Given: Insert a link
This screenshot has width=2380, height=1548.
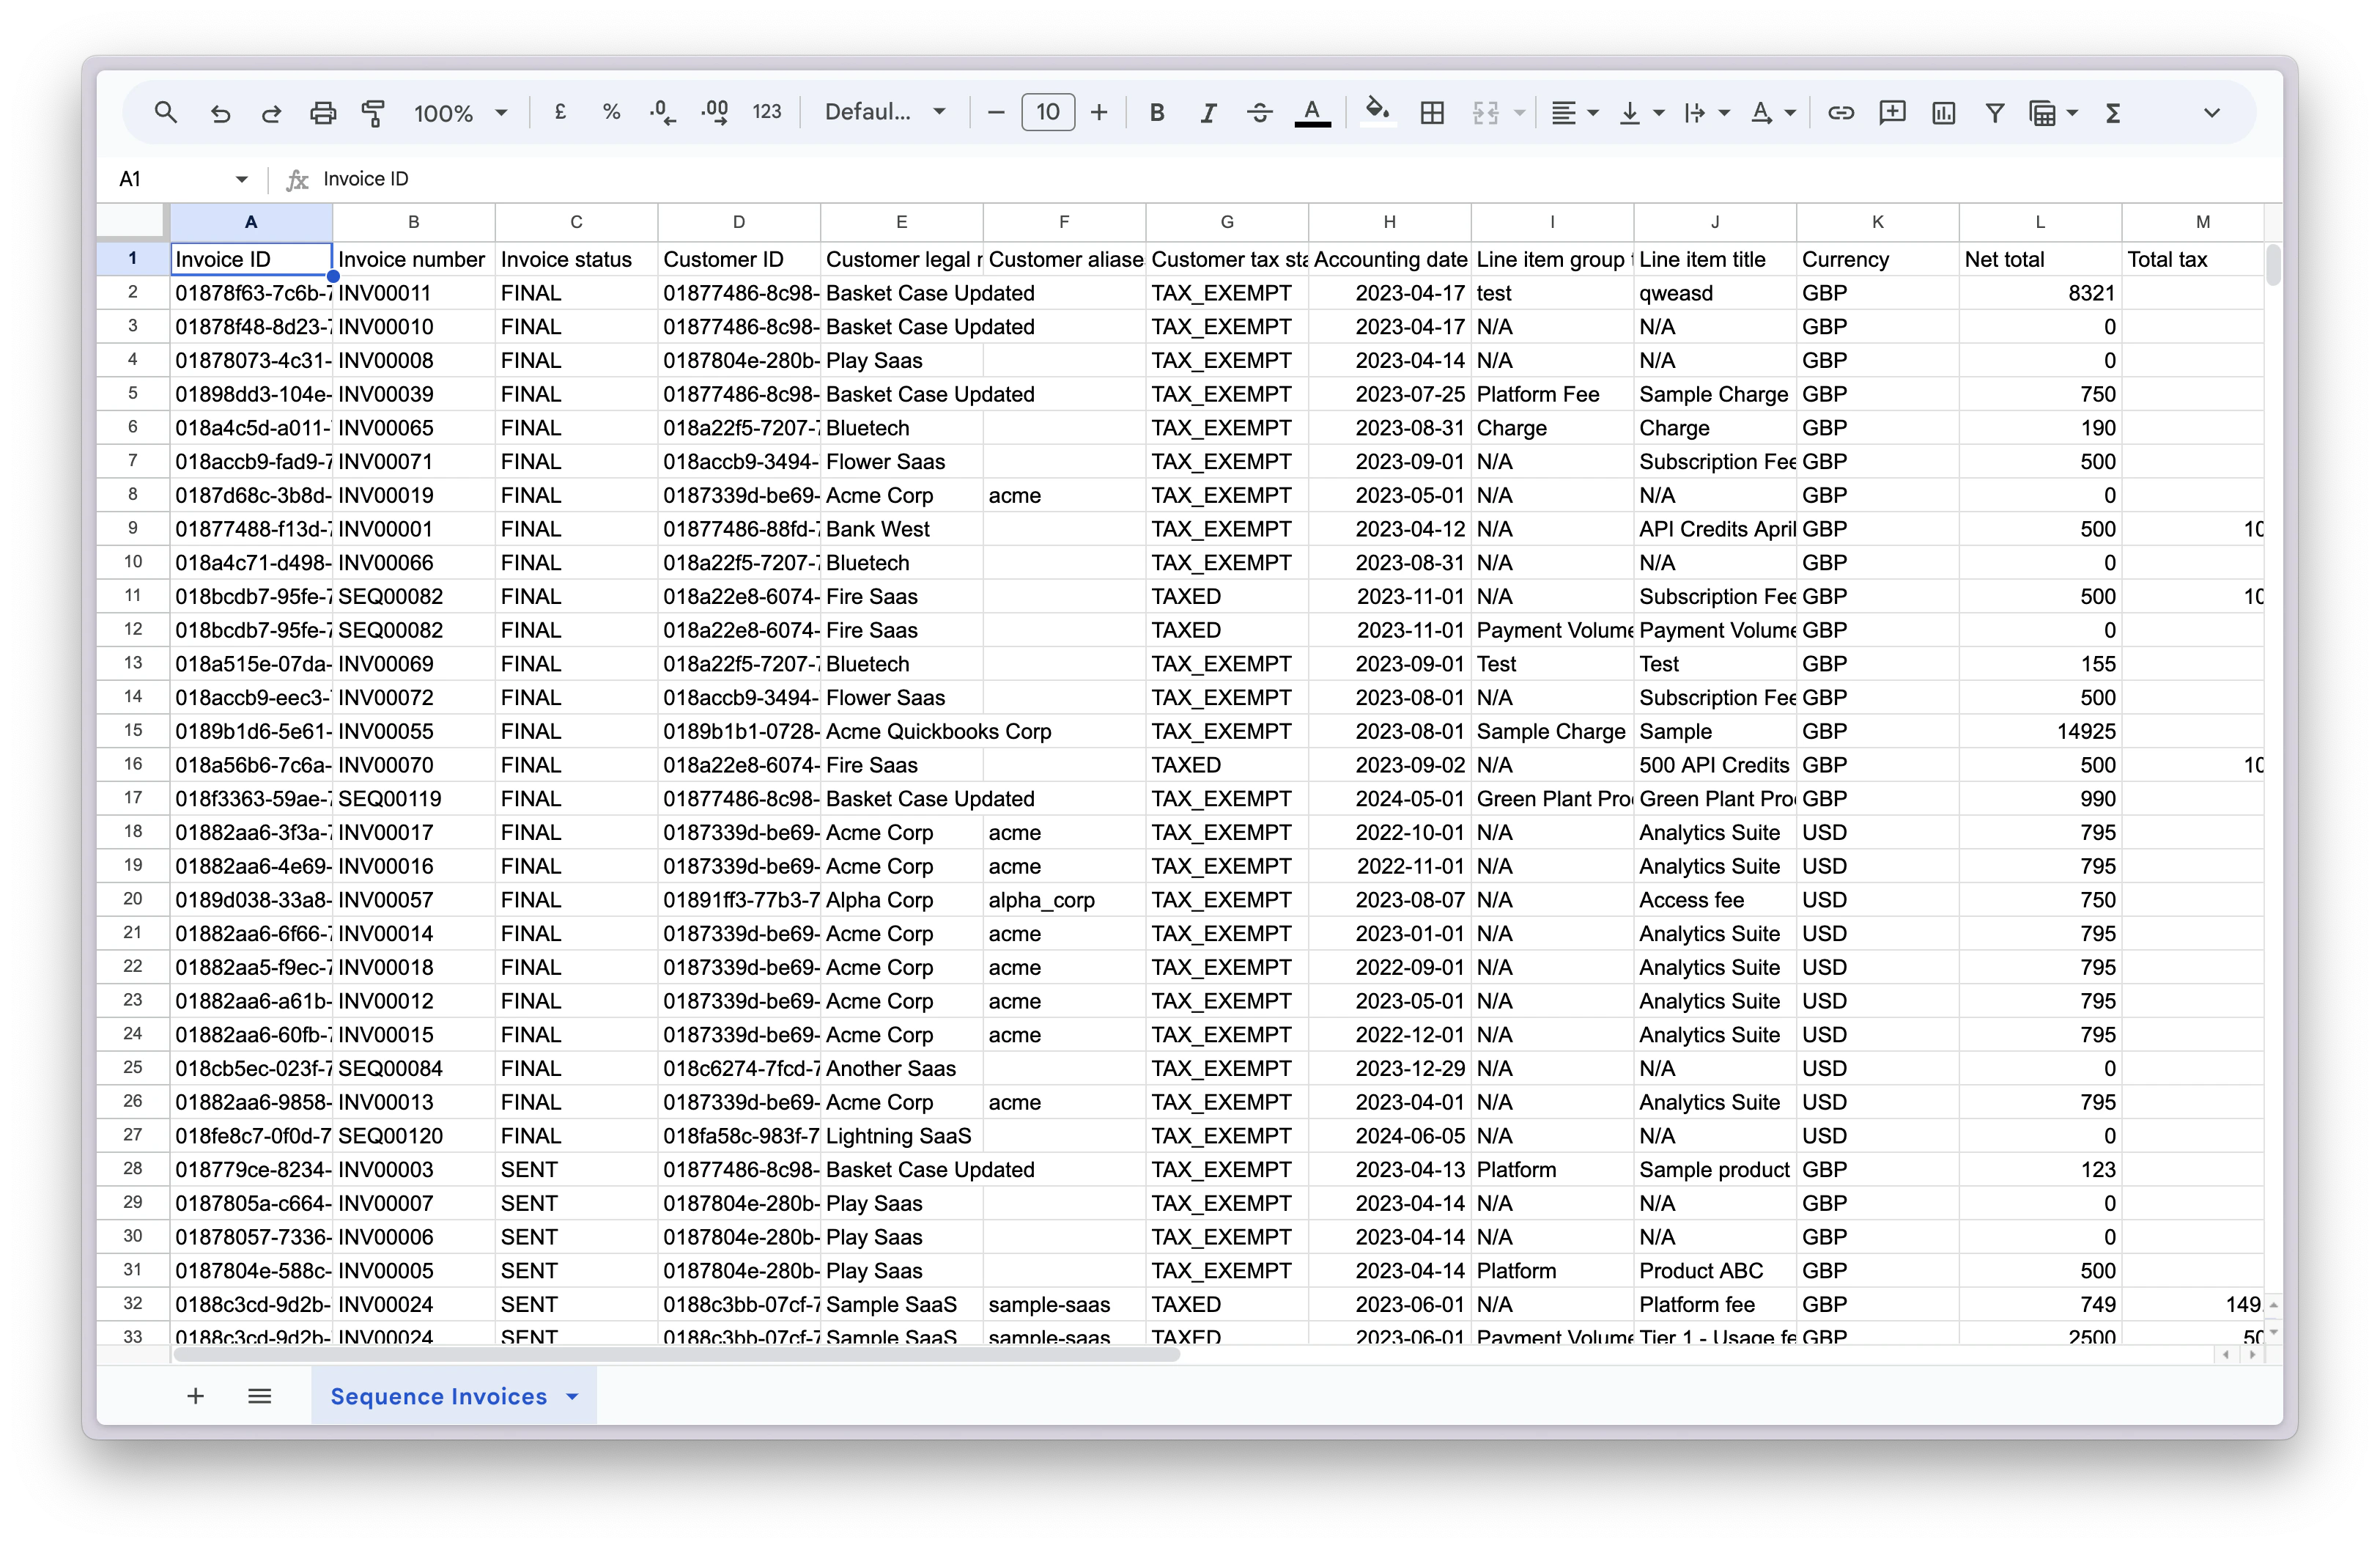Looking at the screenshot, I should click(1841, 113).
